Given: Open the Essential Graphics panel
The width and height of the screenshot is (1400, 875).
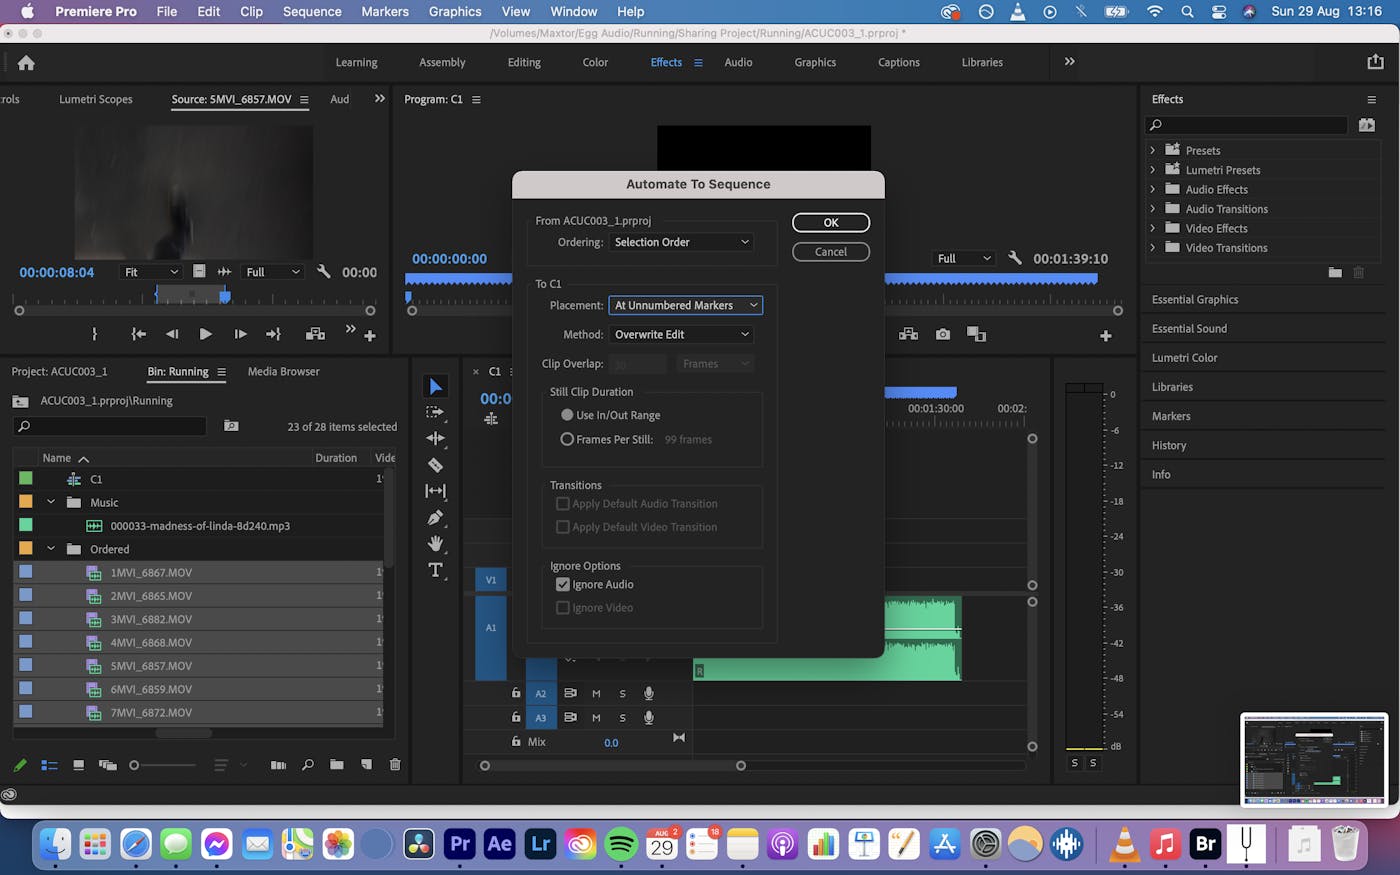Looking at the screenshot, I should tap(1195, 299).
